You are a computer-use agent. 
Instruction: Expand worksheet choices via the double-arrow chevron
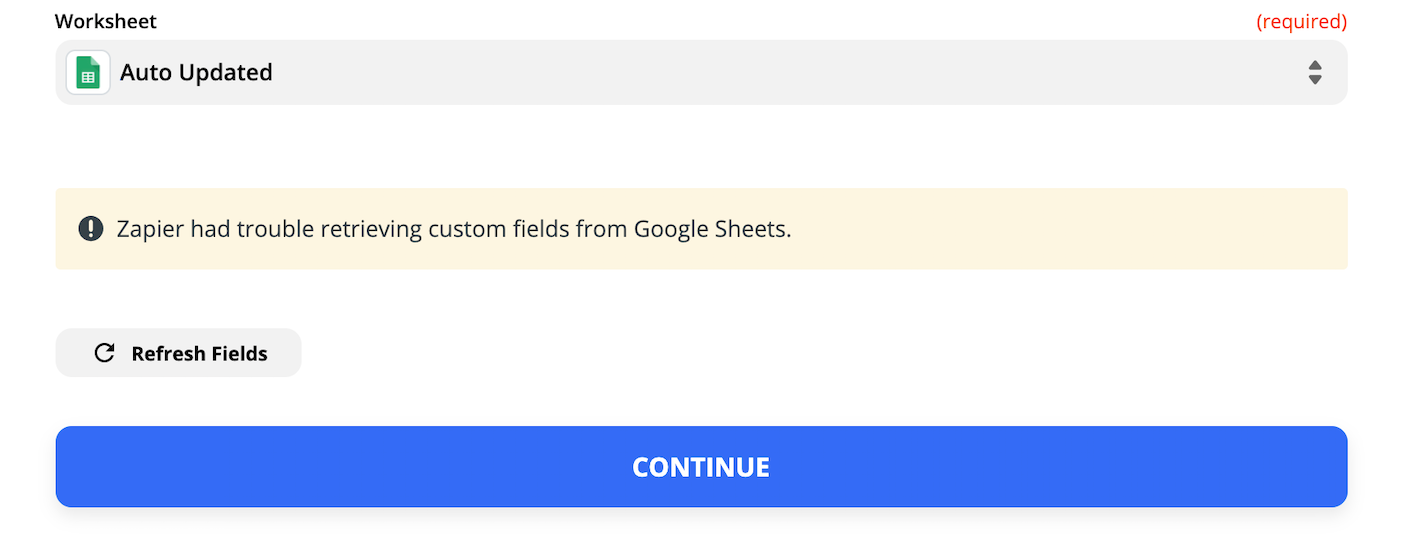(1315, 72)
